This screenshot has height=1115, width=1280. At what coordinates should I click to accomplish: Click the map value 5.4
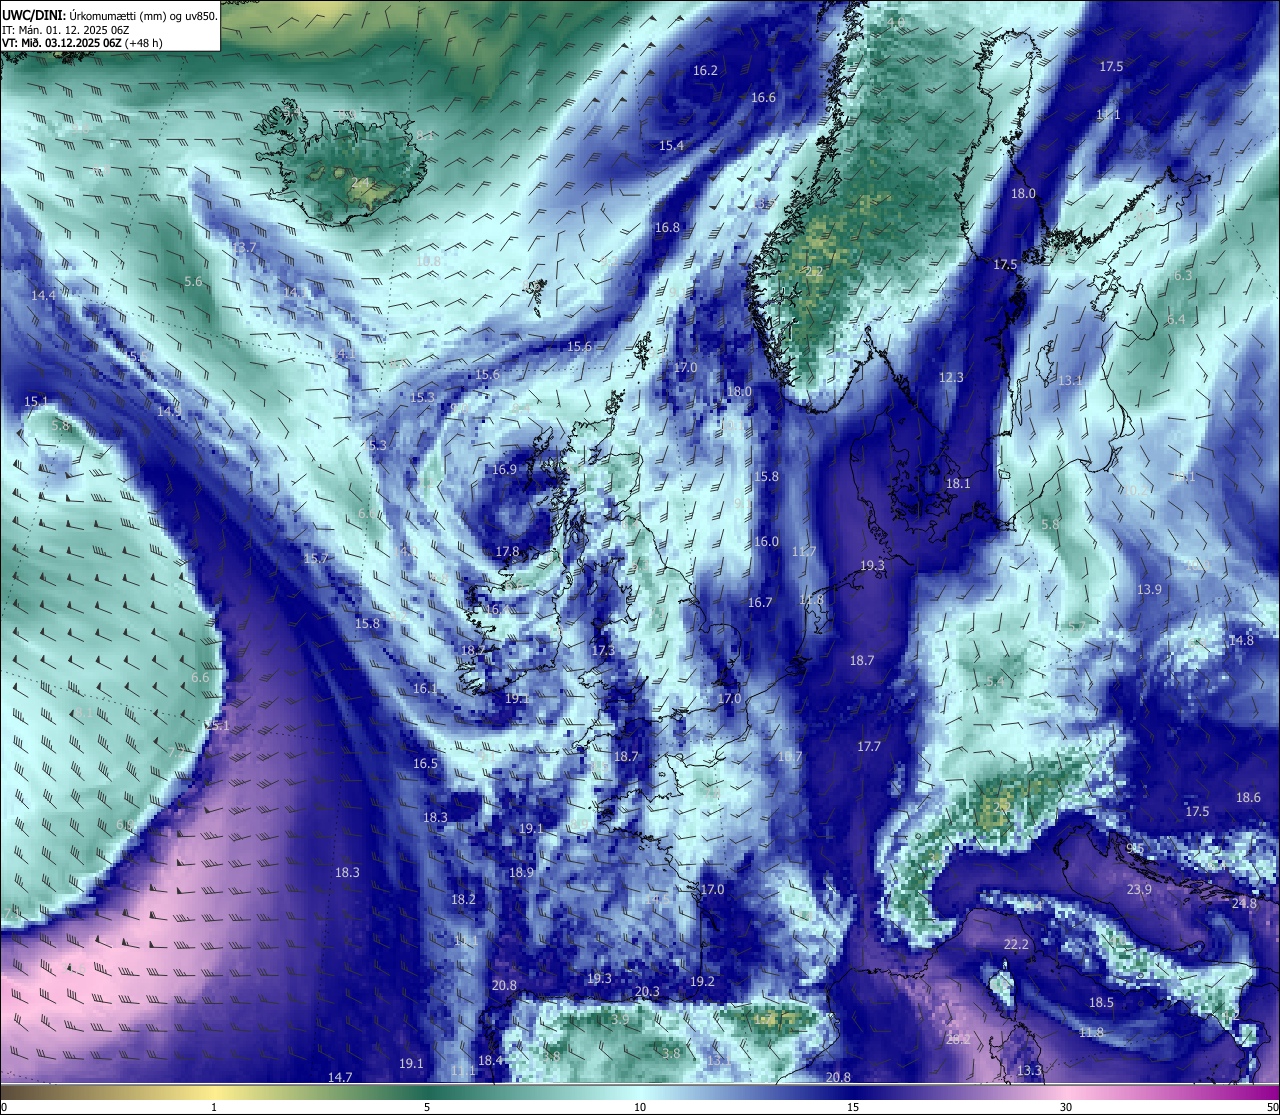995,681
